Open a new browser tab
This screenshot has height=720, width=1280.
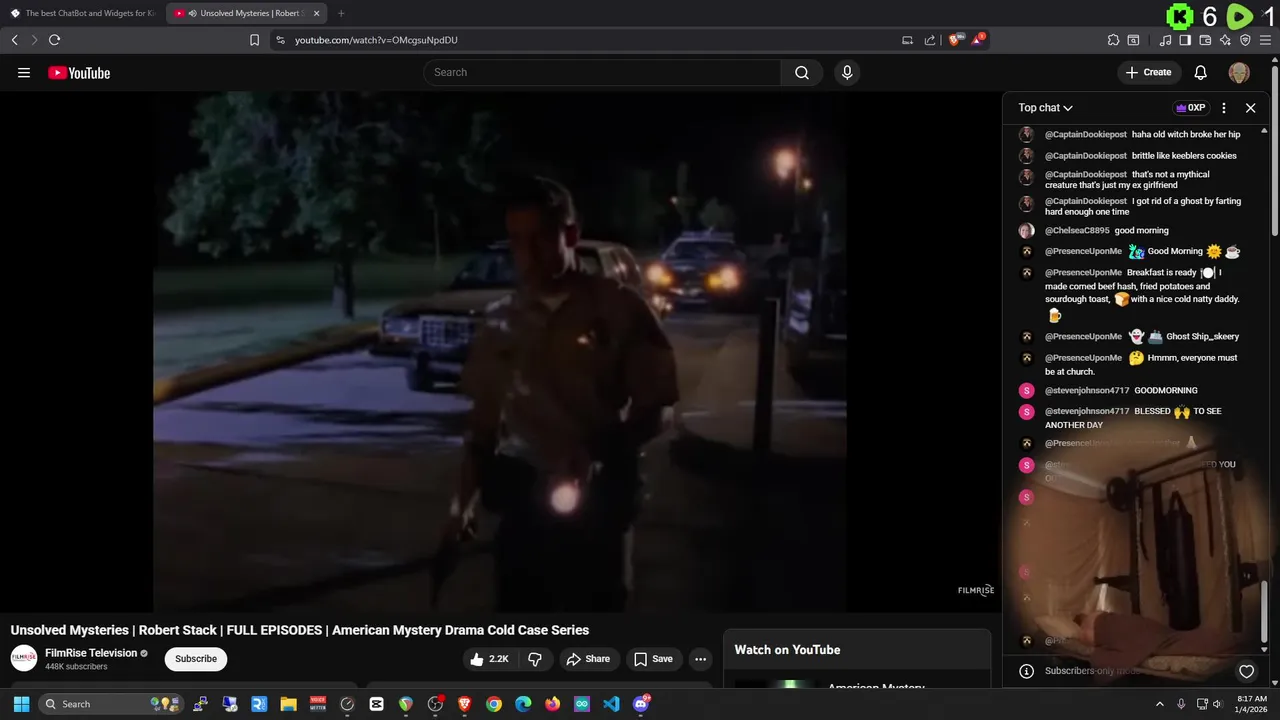(x=341, y=13)
